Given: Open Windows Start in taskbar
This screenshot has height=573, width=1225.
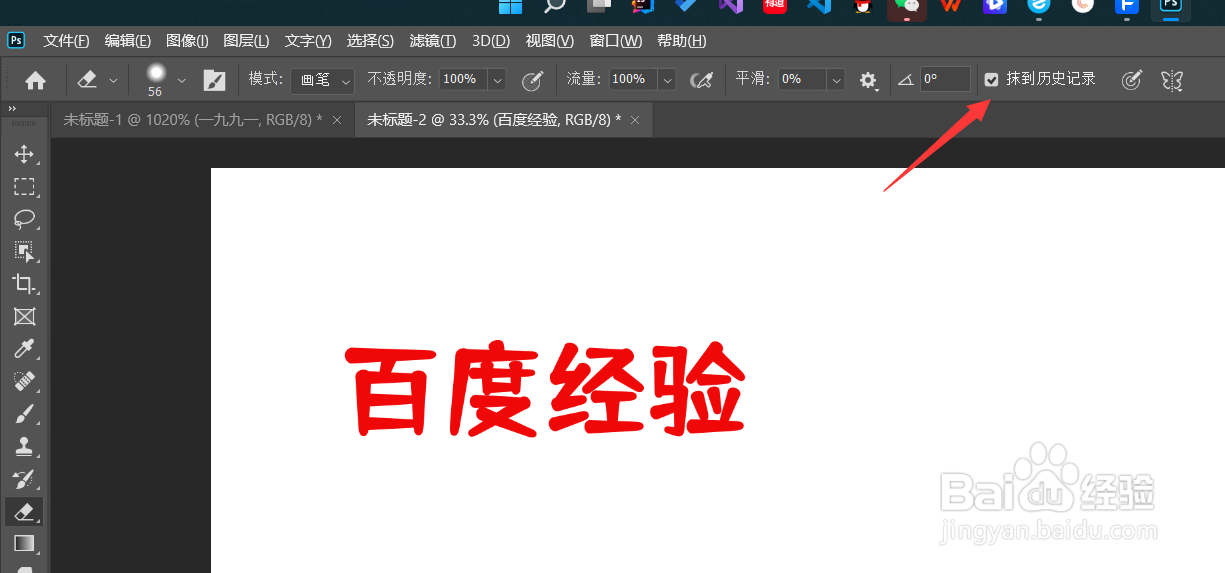Looking at the screenshot, I should click(510, 6).
